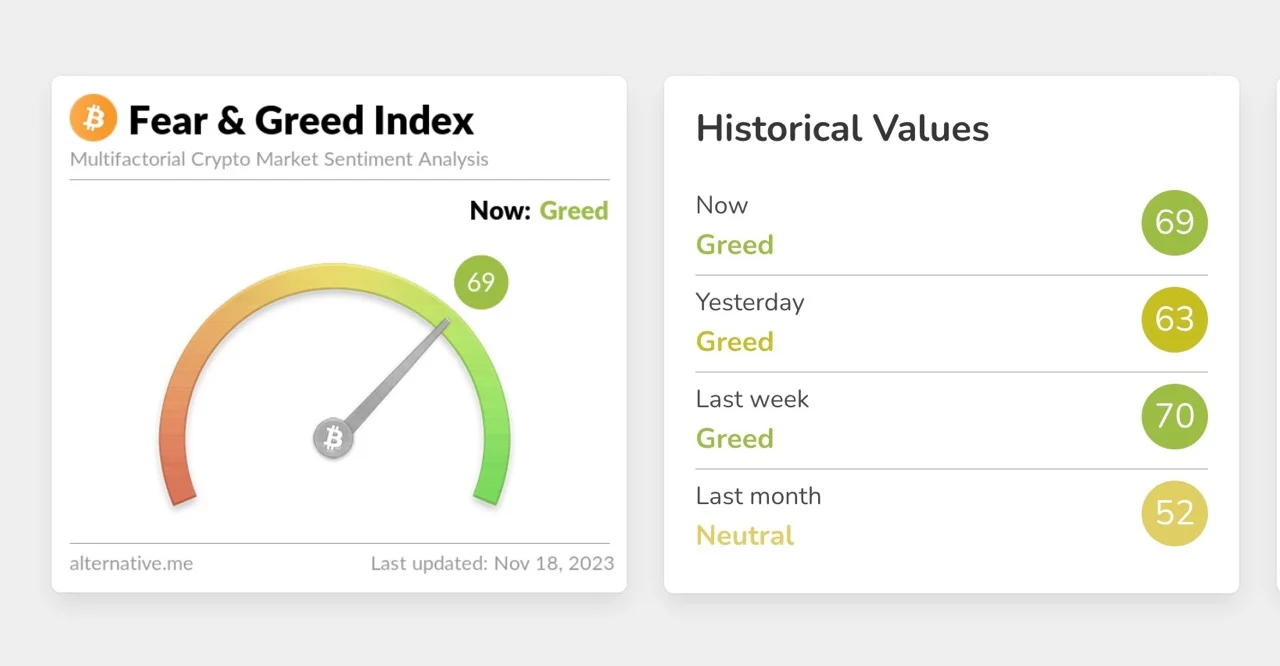Click the gray Bitcoin gauge pivot icon

point(334,438)
